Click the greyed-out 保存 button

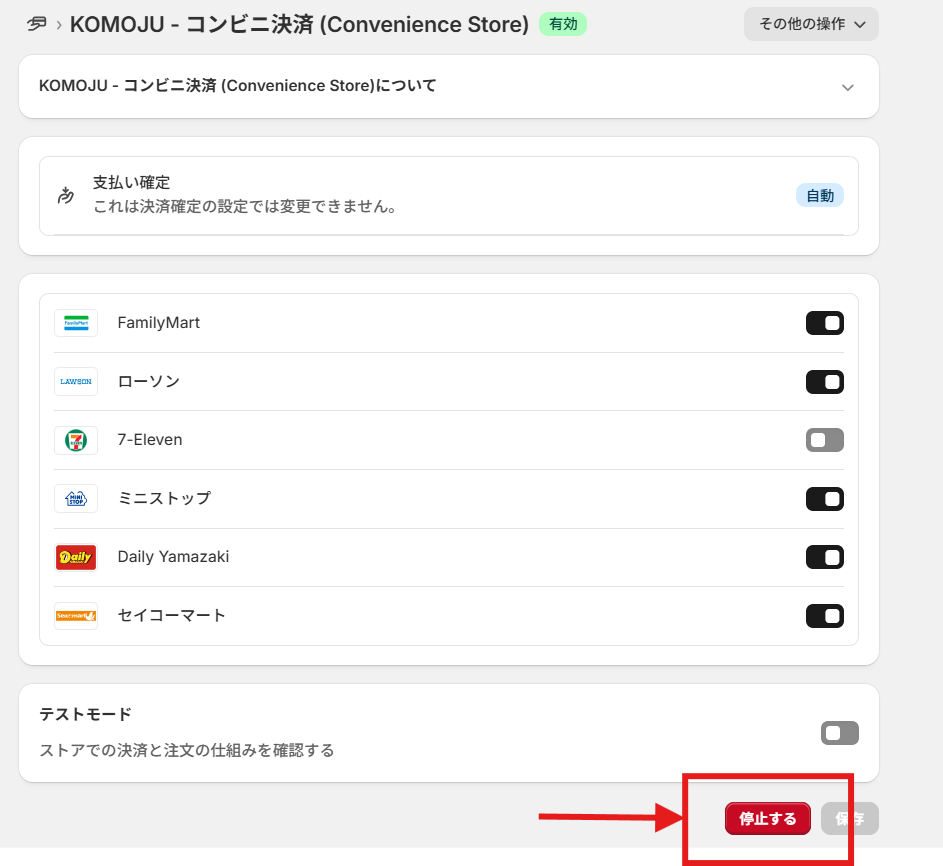[849, 819]
